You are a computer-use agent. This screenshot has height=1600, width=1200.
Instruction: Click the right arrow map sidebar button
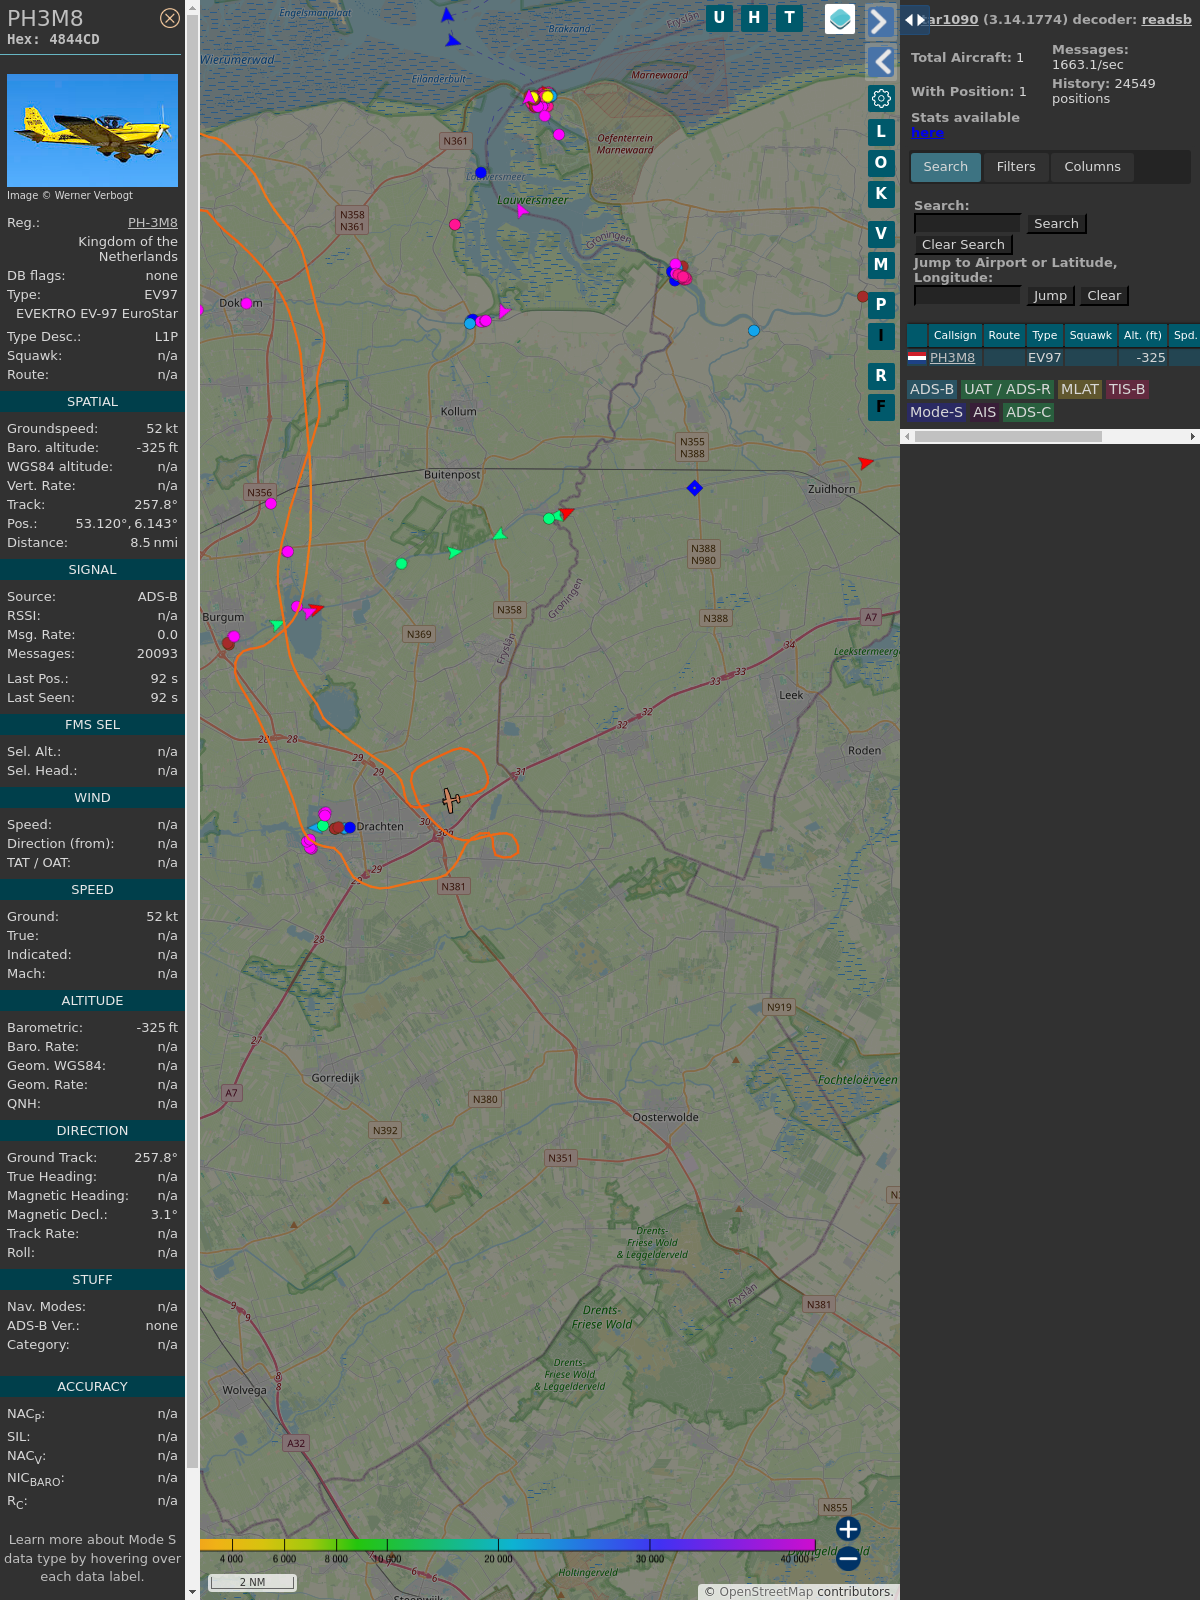(x=880, y=21)
